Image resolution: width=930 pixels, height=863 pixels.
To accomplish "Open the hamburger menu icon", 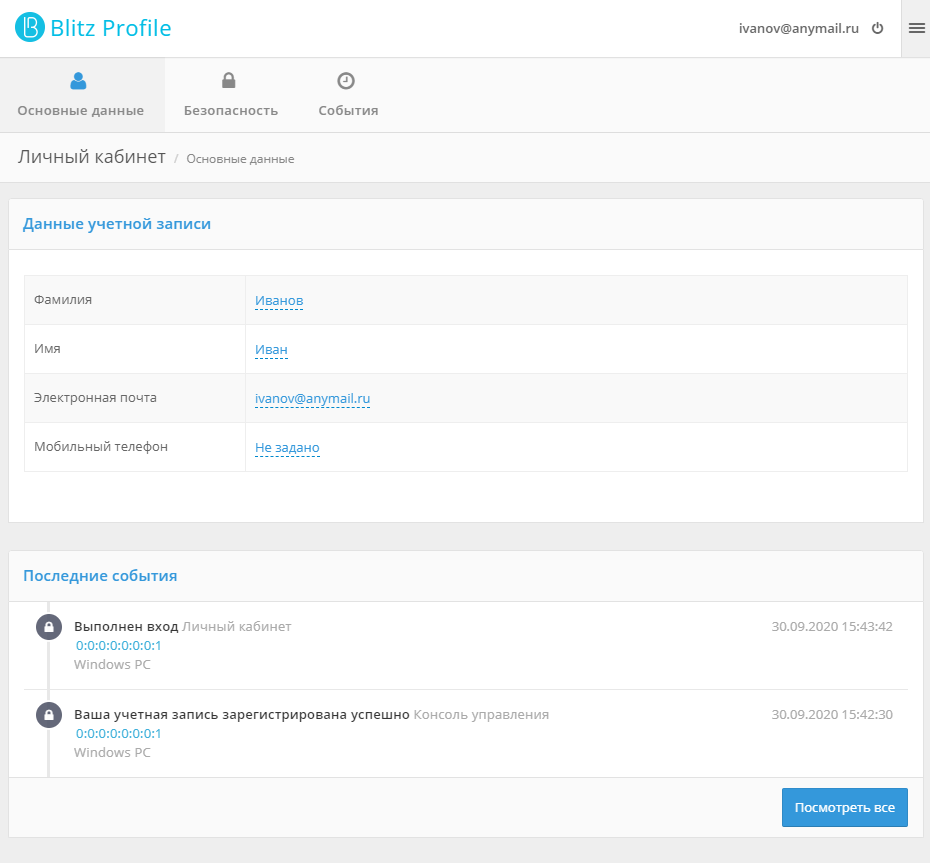I will coord(916,29).
